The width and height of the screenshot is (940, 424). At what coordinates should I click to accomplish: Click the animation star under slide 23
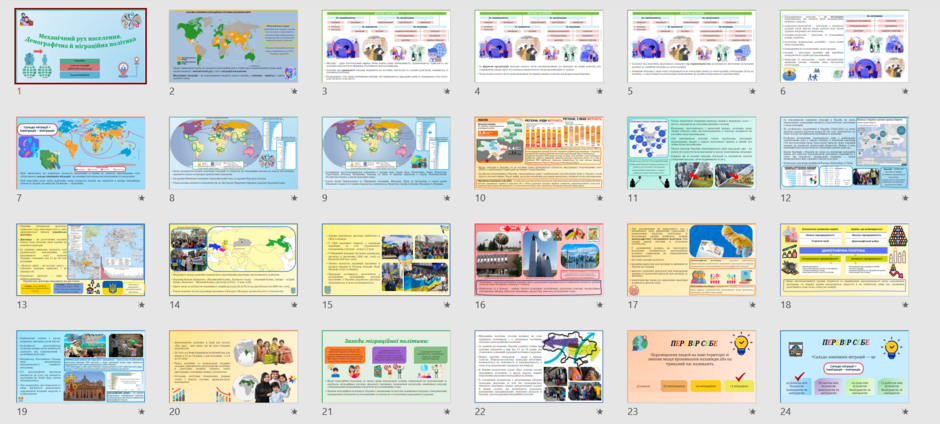[752, 411]
